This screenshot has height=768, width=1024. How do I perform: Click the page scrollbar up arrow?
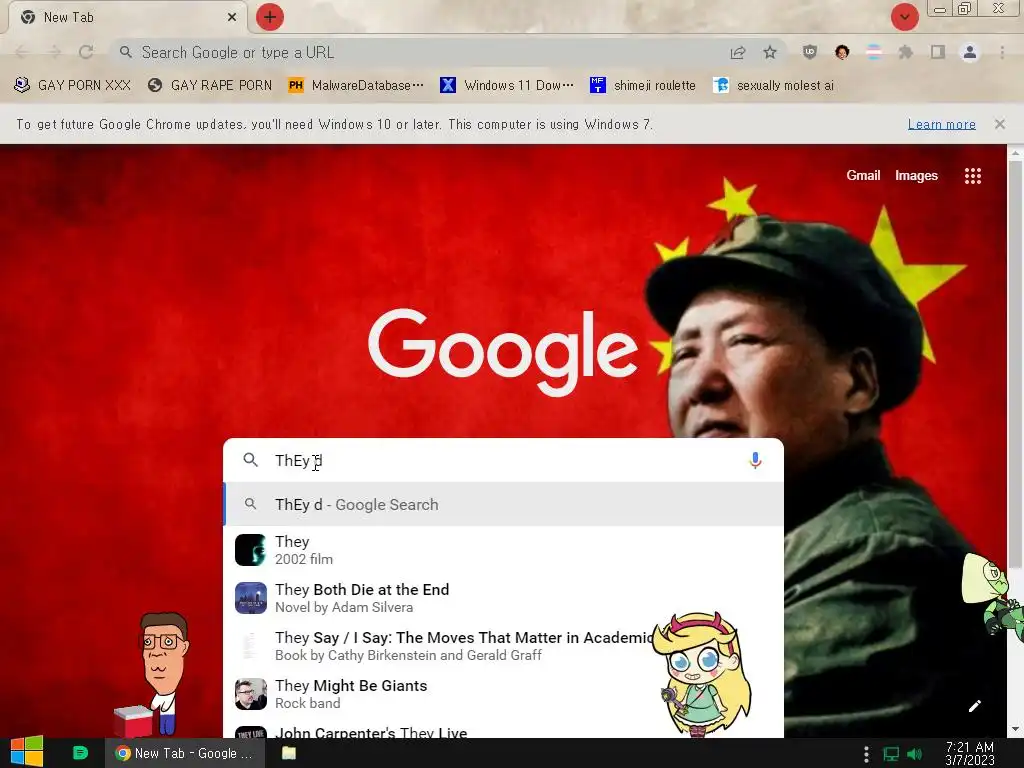1015,153
